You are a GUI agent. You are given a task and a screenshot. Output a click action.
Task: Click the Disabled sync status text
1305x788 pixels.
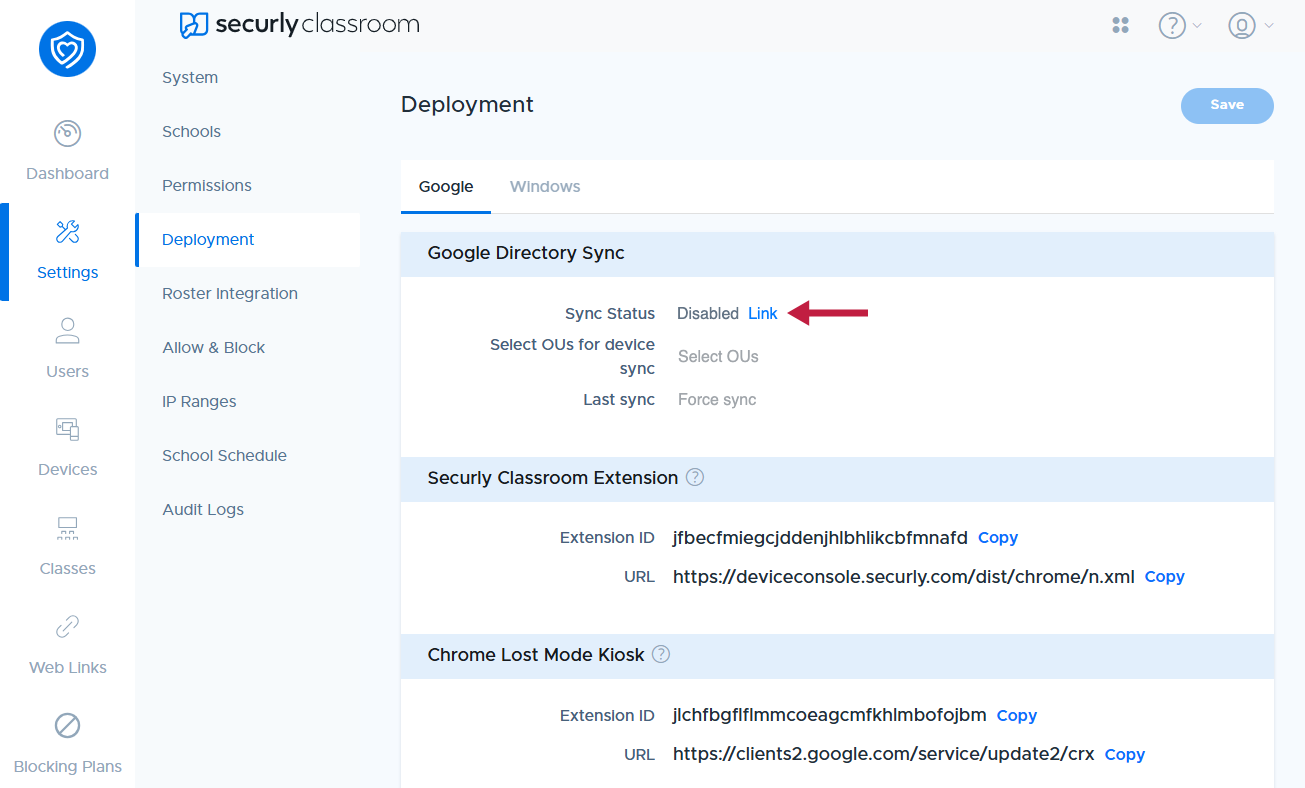coord(707,313)
